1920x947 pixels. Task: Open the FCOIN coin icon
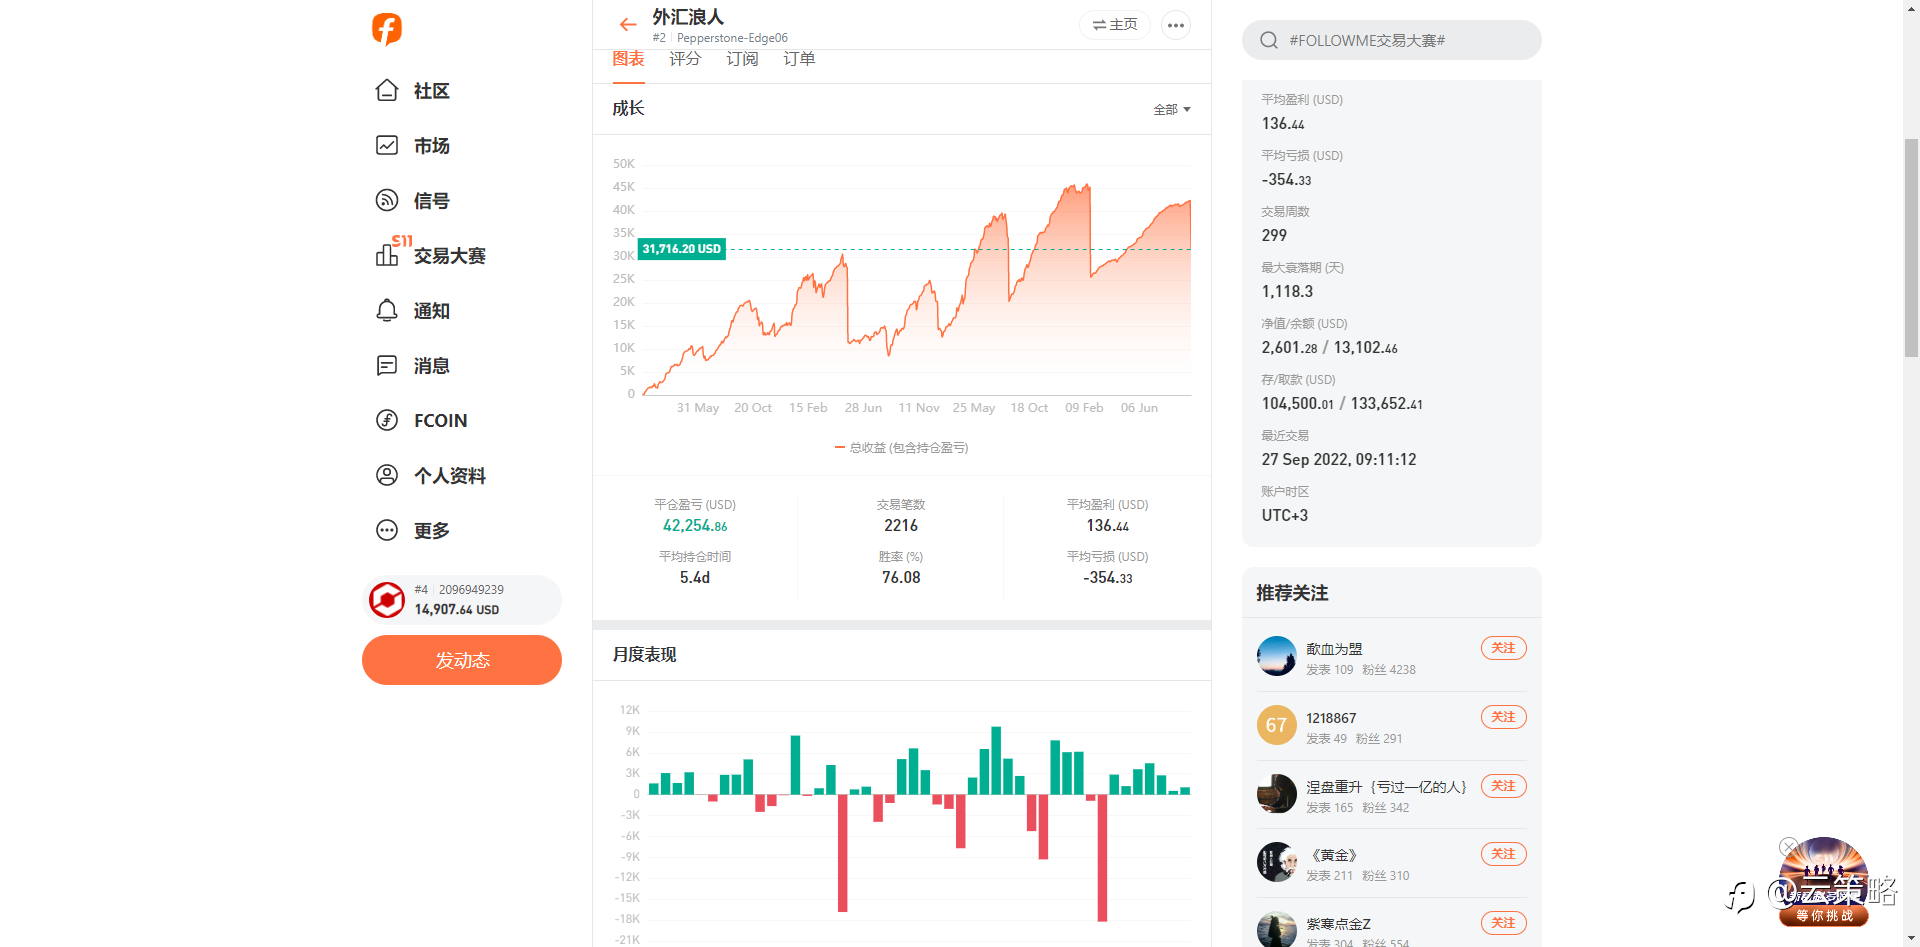(387, 421)
